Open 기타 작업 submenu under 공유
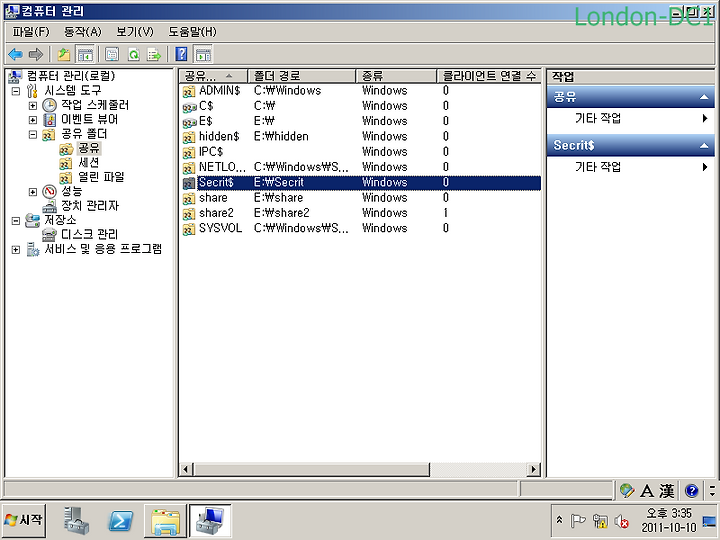 point(631,118)
